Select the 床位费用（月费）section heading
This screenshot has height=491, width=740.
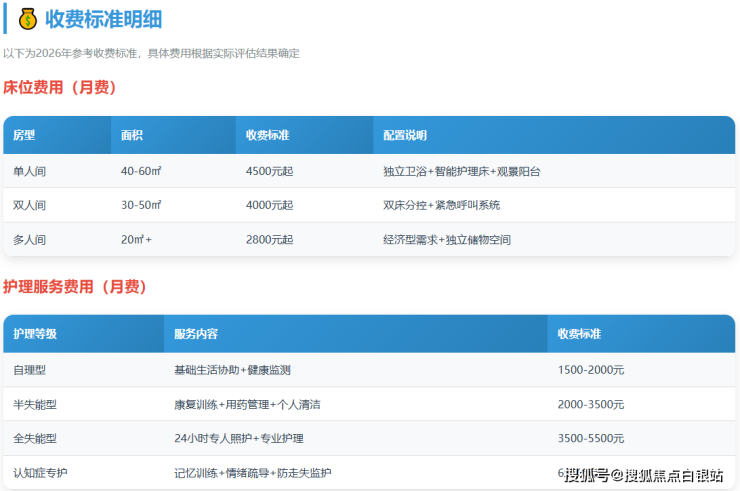coord(60,88)
